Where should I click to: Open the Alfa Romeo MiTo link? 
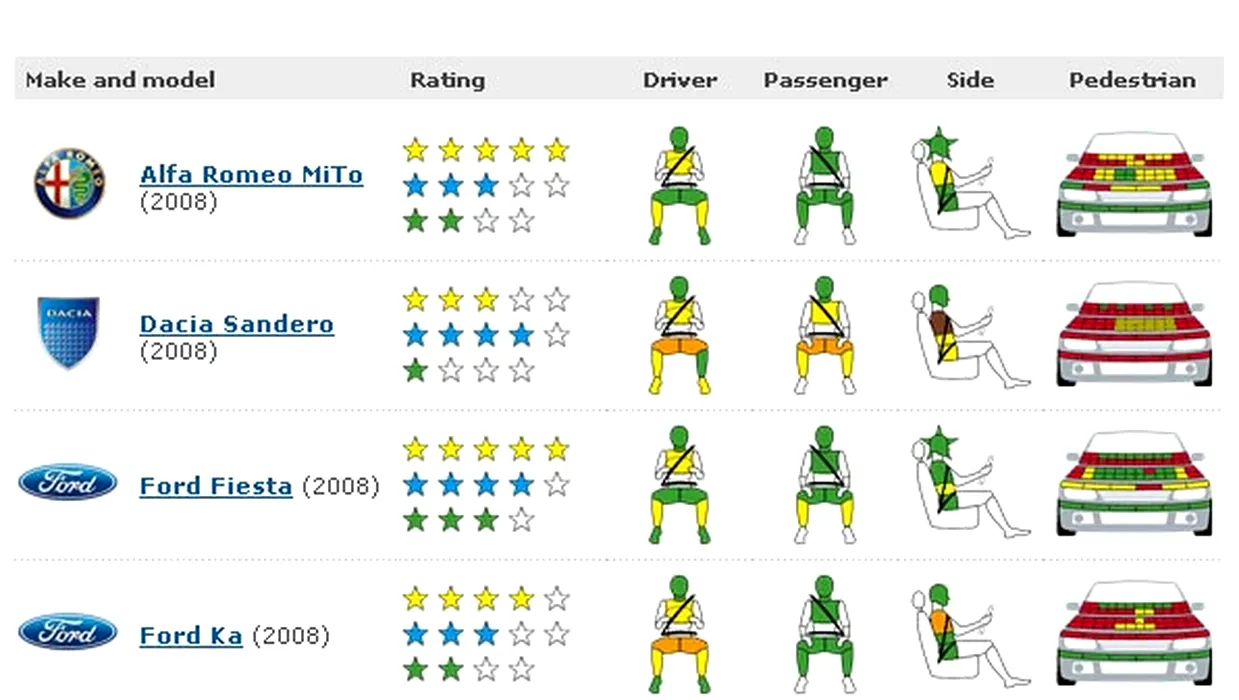[x=251, y=175]
